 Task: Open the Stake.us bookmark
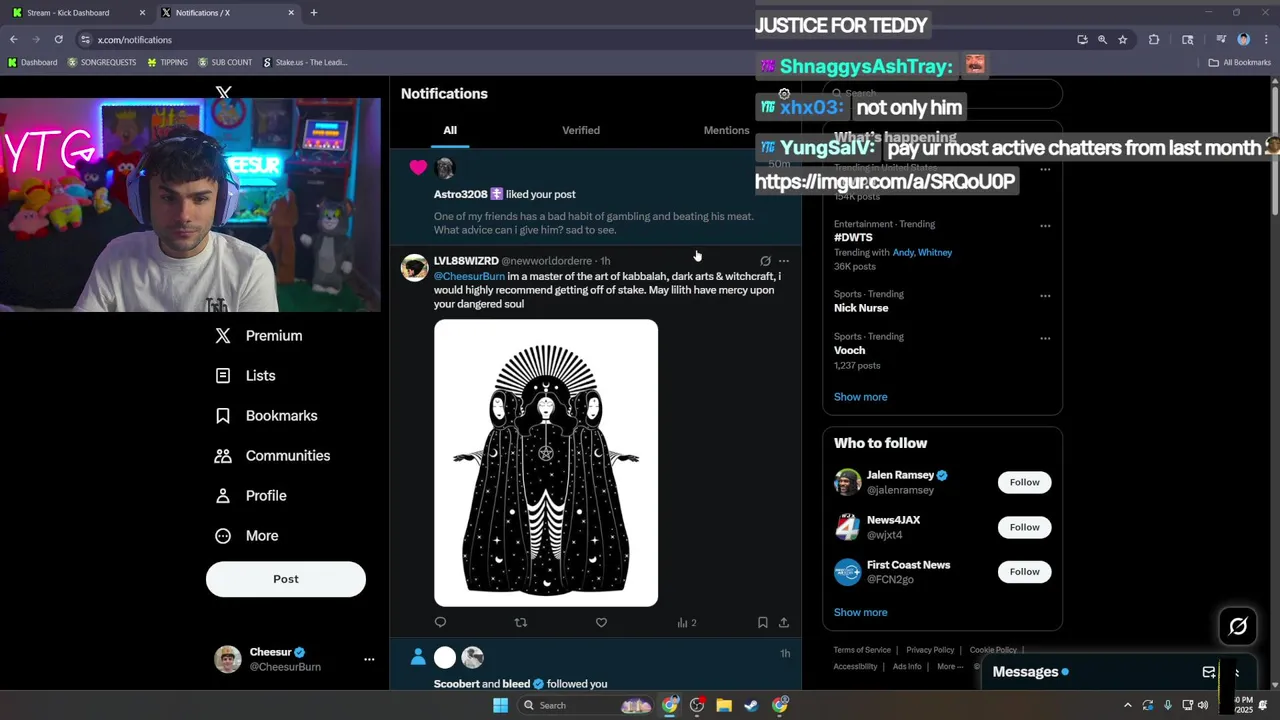tap(305, 62)
